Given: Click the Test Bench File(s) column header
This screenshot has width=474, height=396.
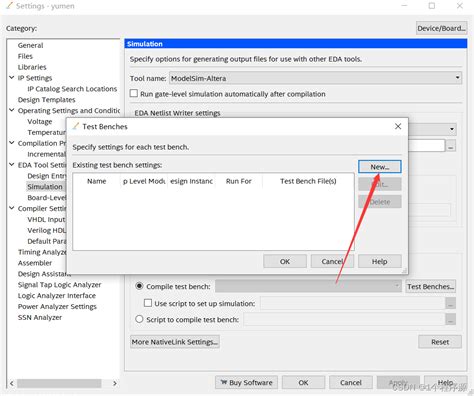Looking at the screenshot, I should tap(308, 181).
